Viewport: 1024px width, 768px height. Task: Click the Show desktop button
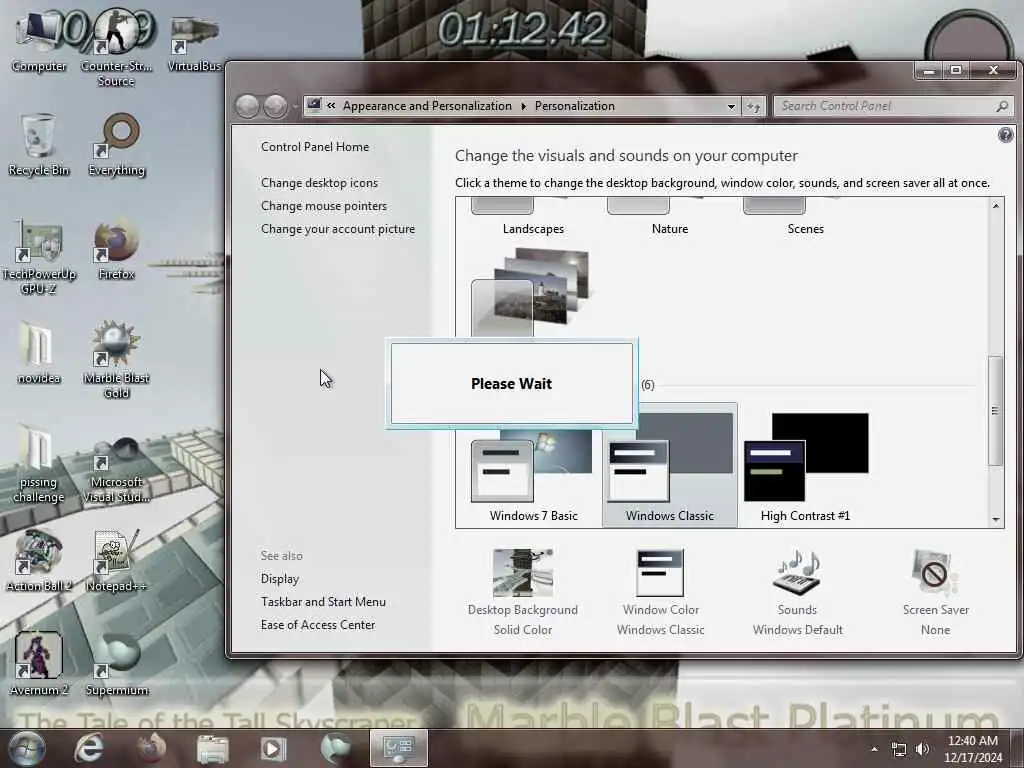tap(1018, 748)
